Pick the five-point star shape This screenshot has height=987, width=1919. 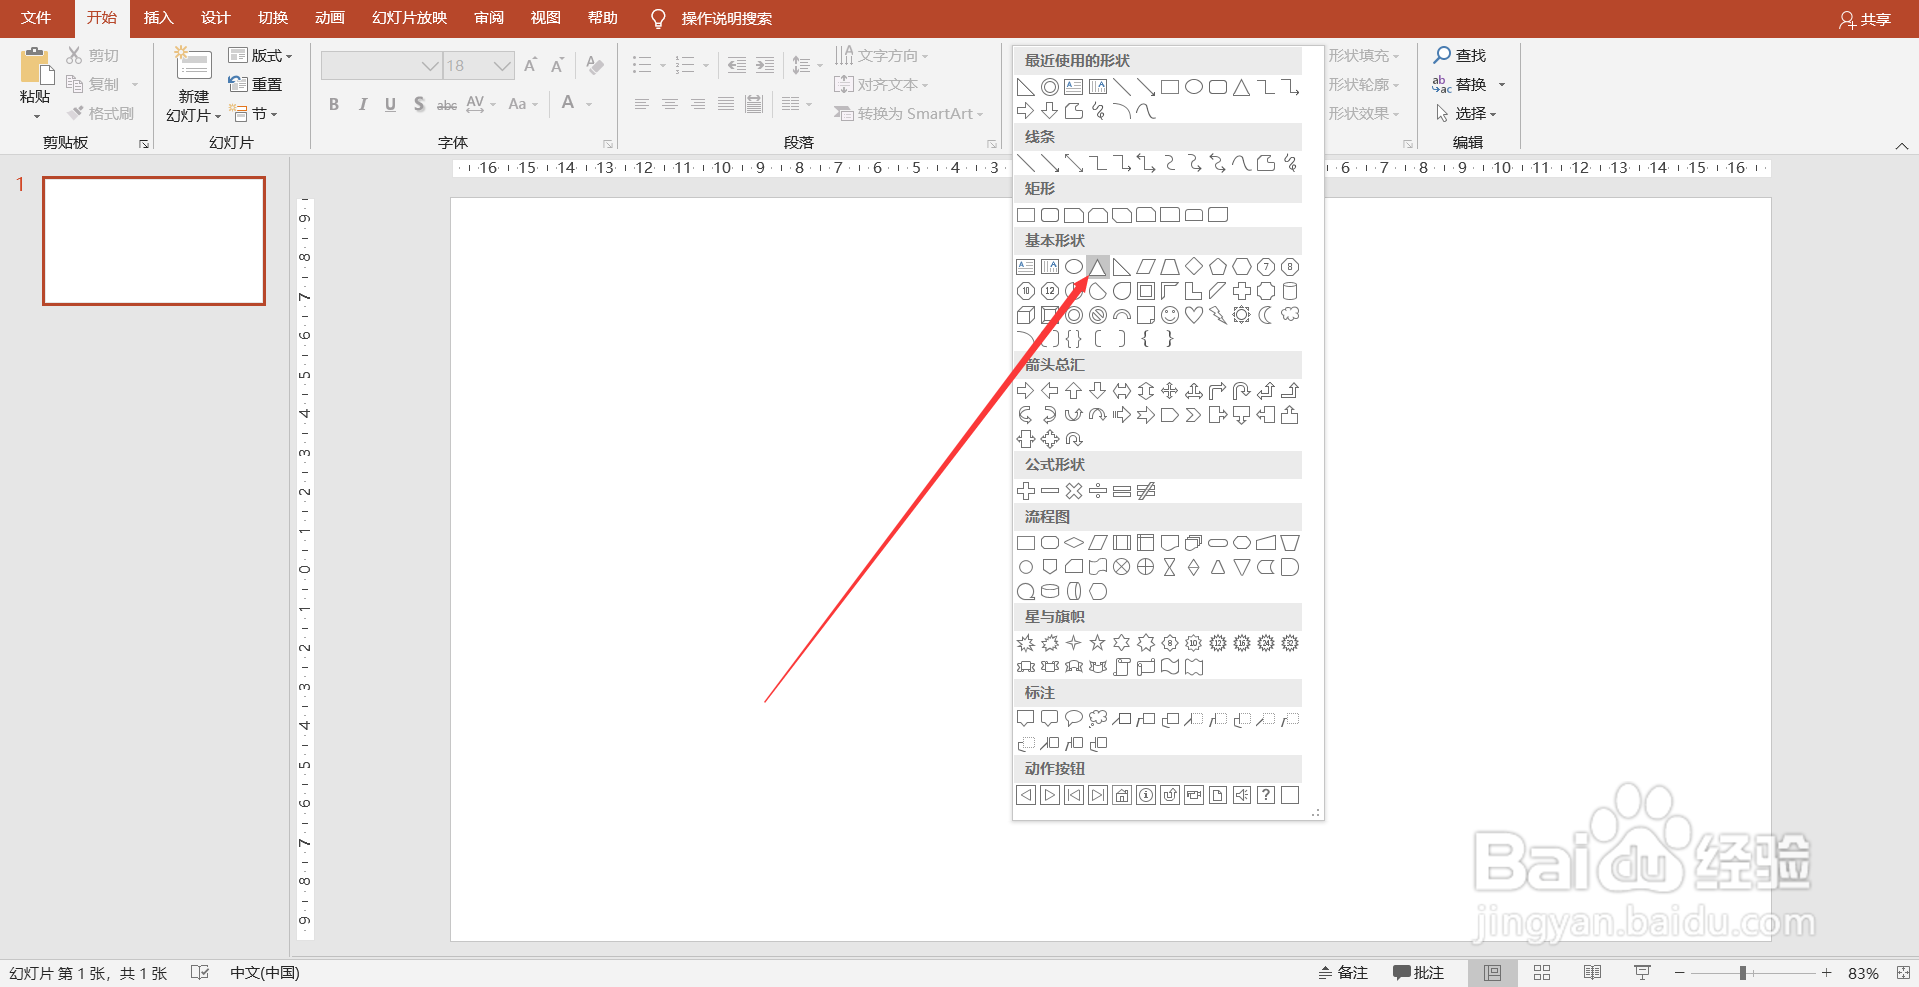(1097, 643)
